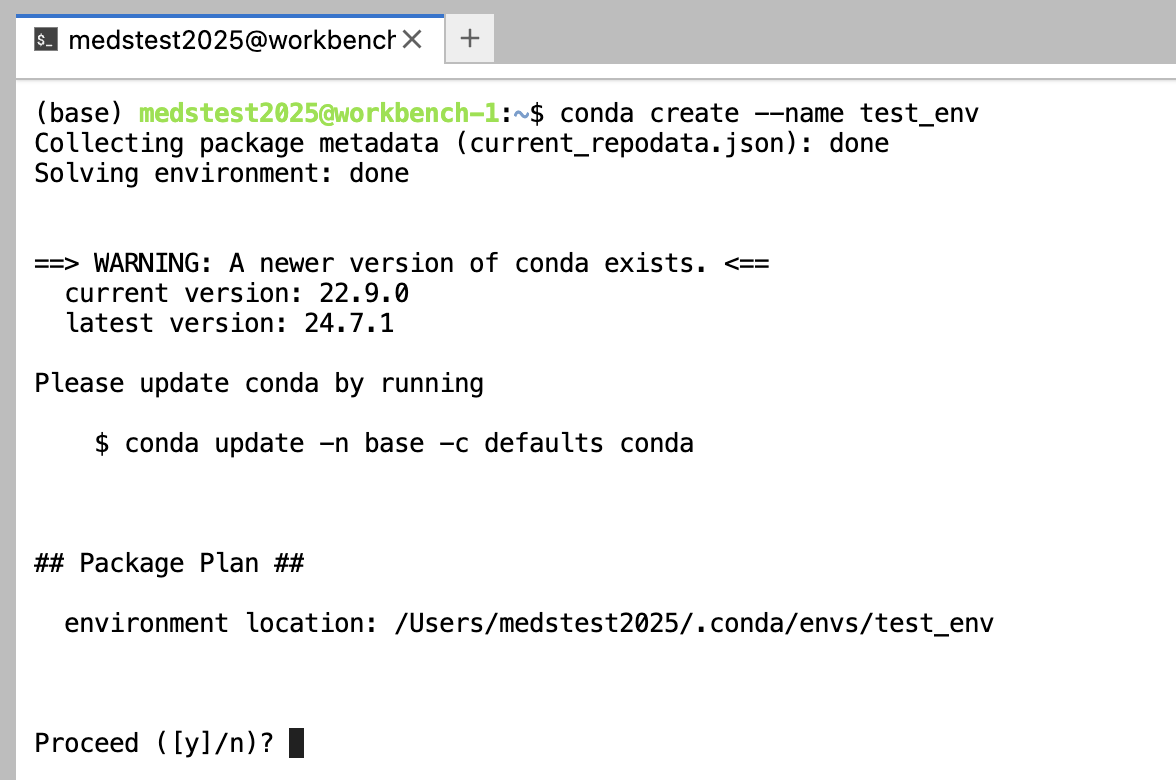Click the green medstest2025@workbench-1 prompt text
The image size is (1176, 780).
319,113
